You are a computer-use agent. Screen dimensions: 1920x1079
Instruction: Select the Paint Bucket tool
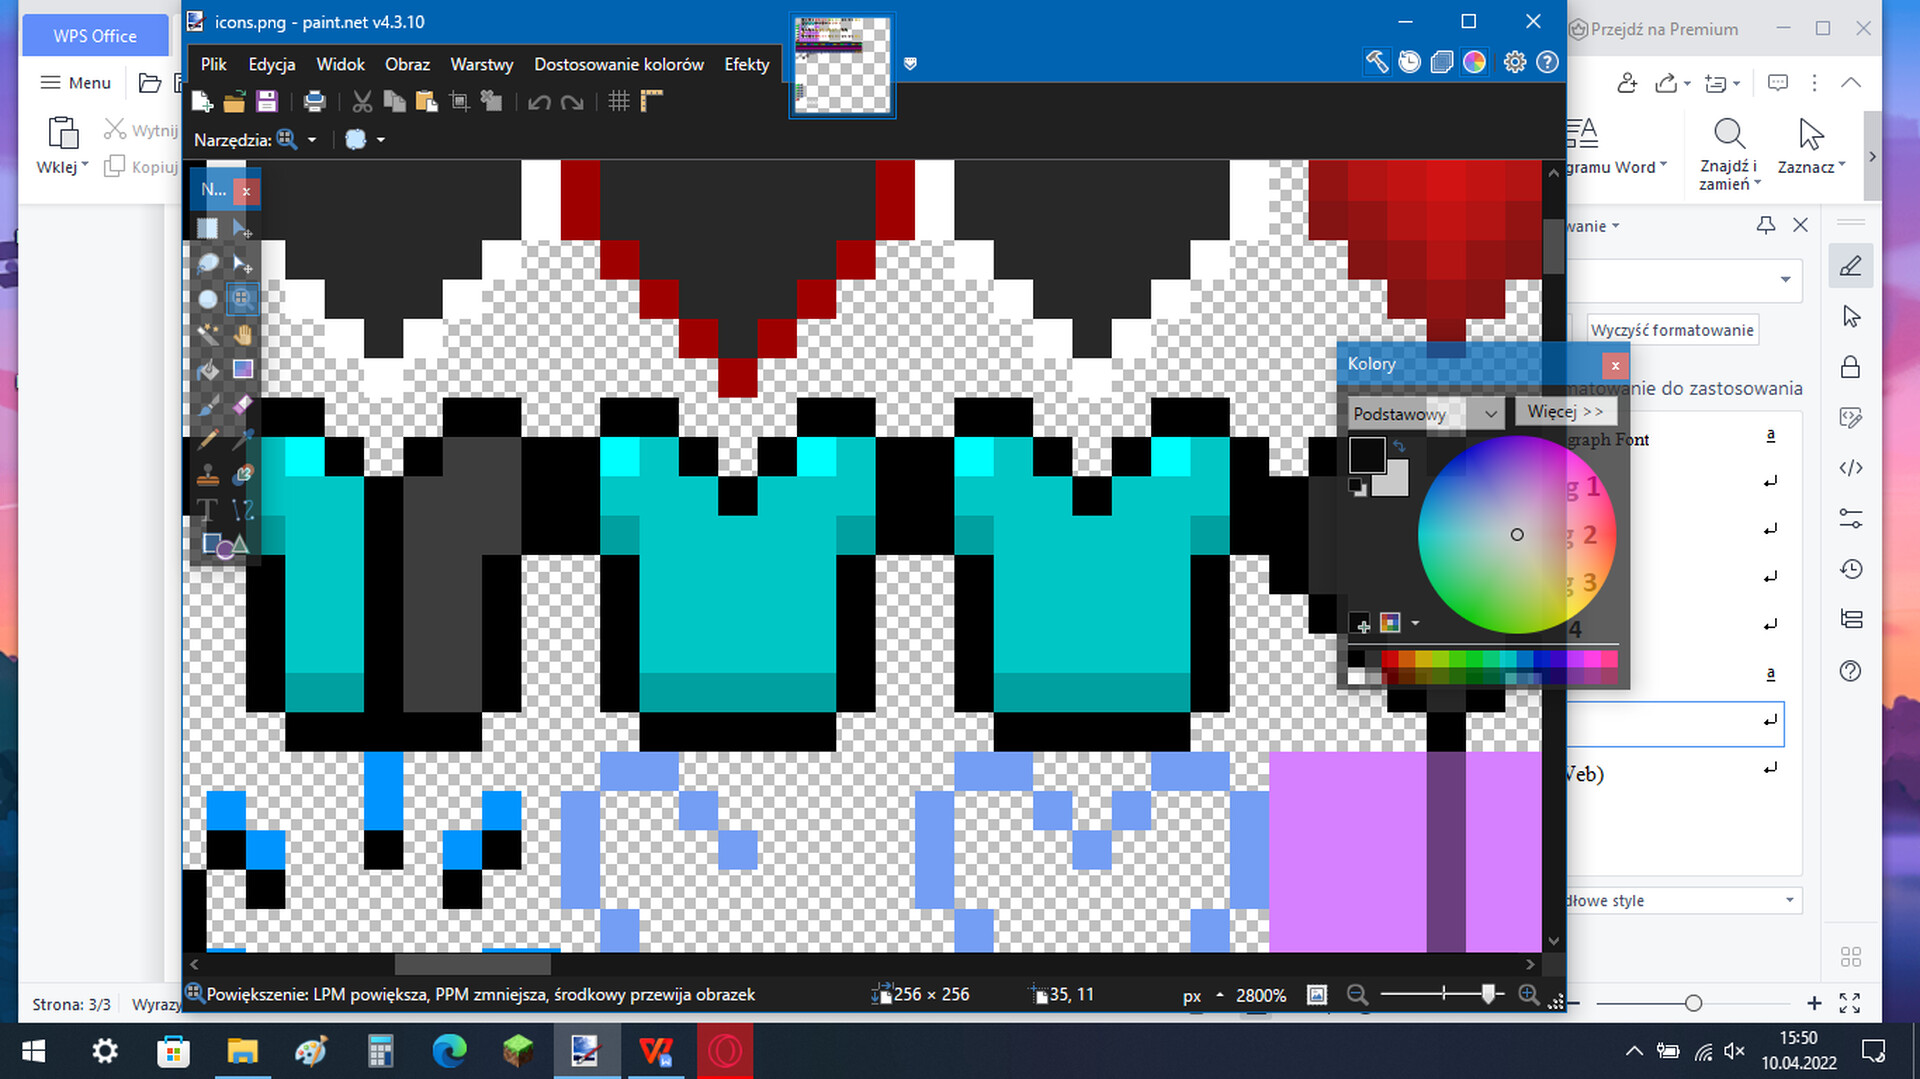click(208, 369)
